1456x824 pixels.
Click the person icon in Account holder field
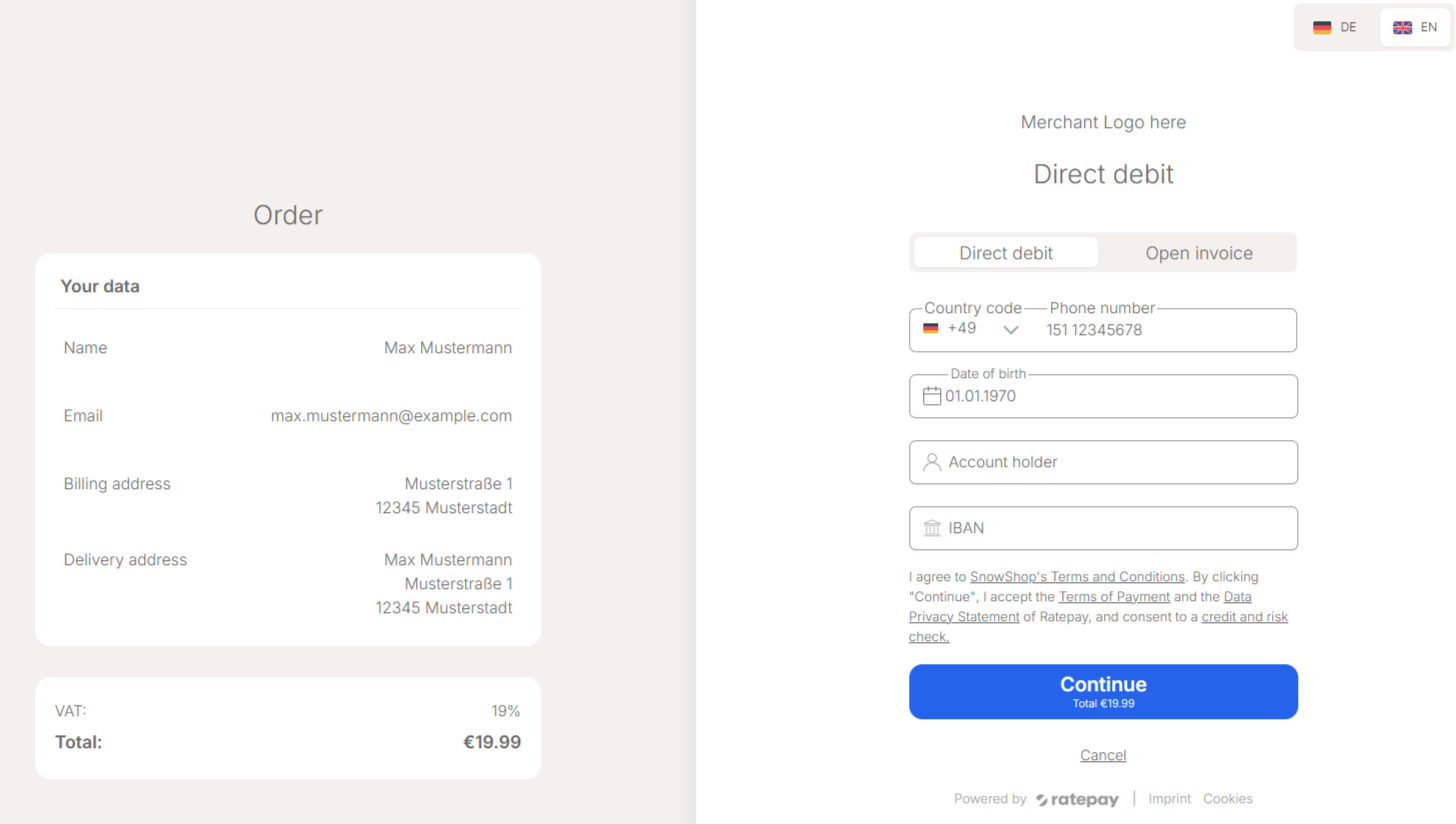coord(932,462)
